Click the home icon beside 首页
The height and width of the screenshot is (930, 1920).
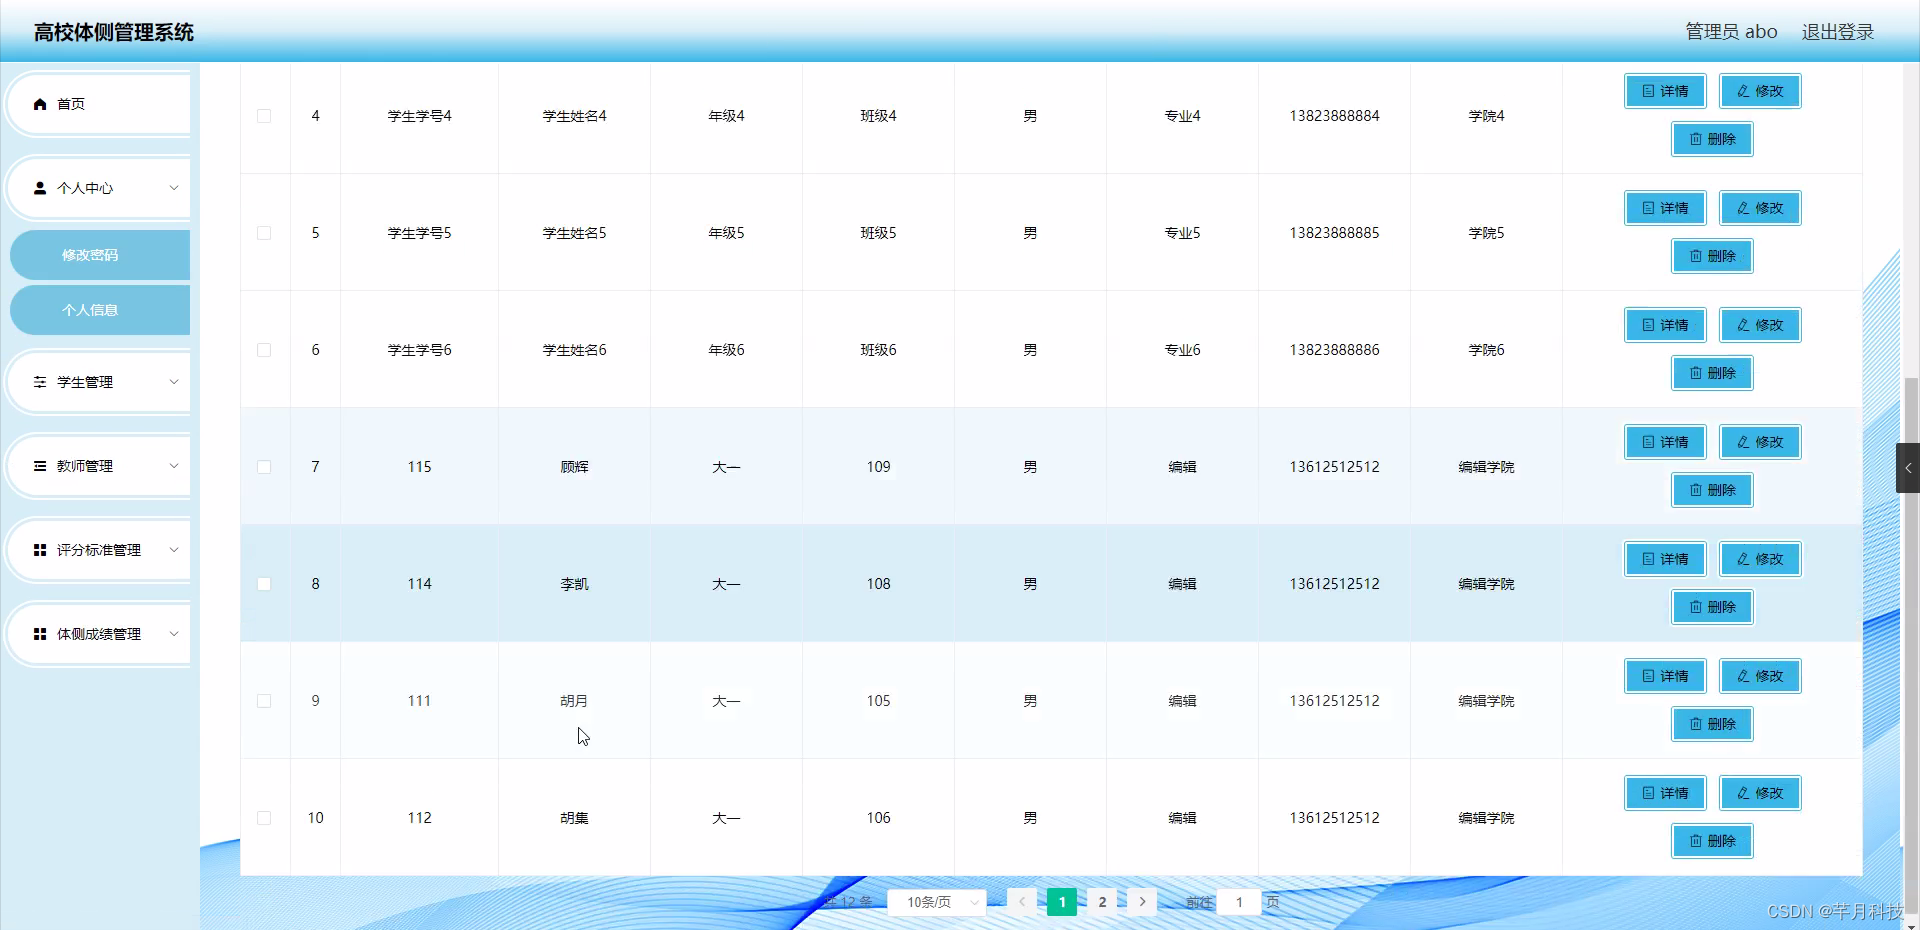click(40, 103)
